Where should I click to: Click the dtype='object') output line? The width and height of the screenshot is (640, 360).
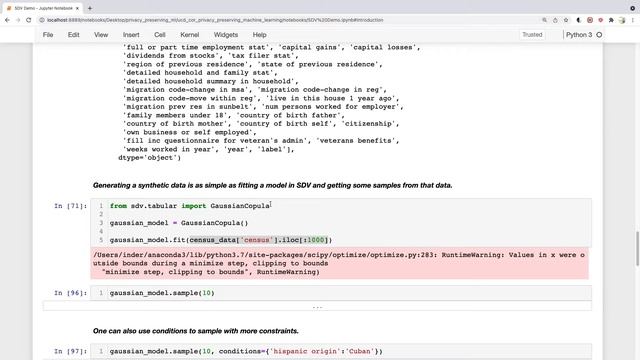click(x=149, y=158)
